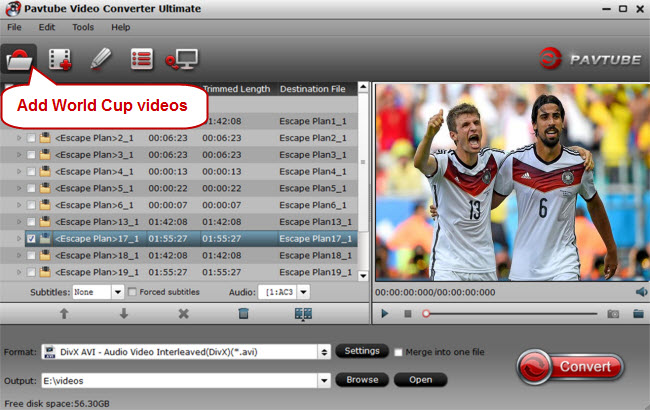Open the Output path dropdown
650x410 pixels.
pos(324,380)
